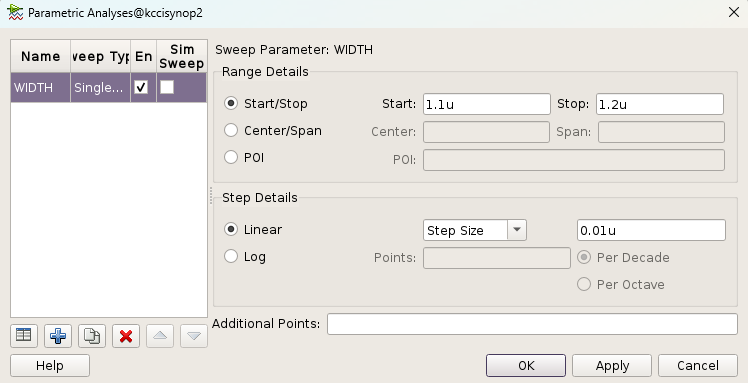Choose Log step type

click(231, 257)
